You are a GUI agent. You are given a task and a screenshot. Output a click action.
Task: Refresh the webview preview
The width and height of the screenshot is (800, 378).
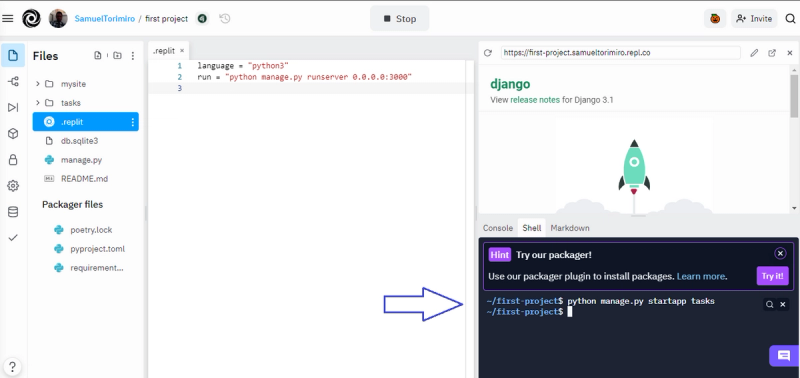pos(488,53)
